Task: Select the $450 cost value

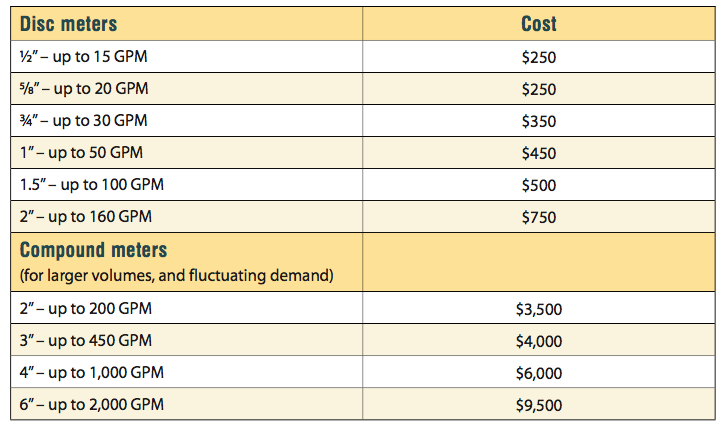Action: [x=539, y=153]
